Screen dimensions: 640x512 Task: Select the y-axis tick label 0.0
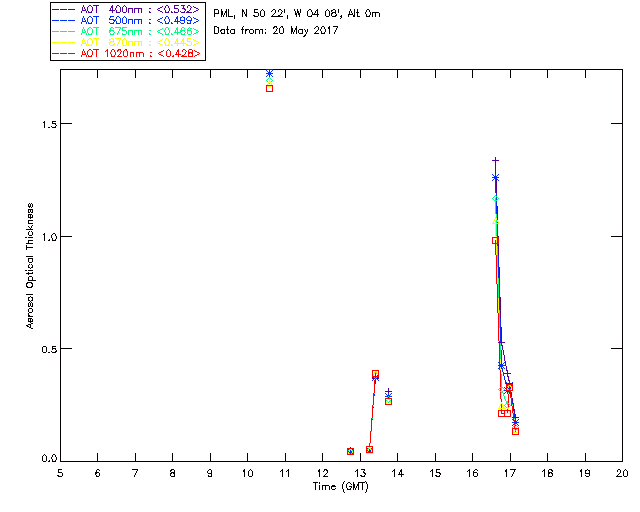pos(49,459)
